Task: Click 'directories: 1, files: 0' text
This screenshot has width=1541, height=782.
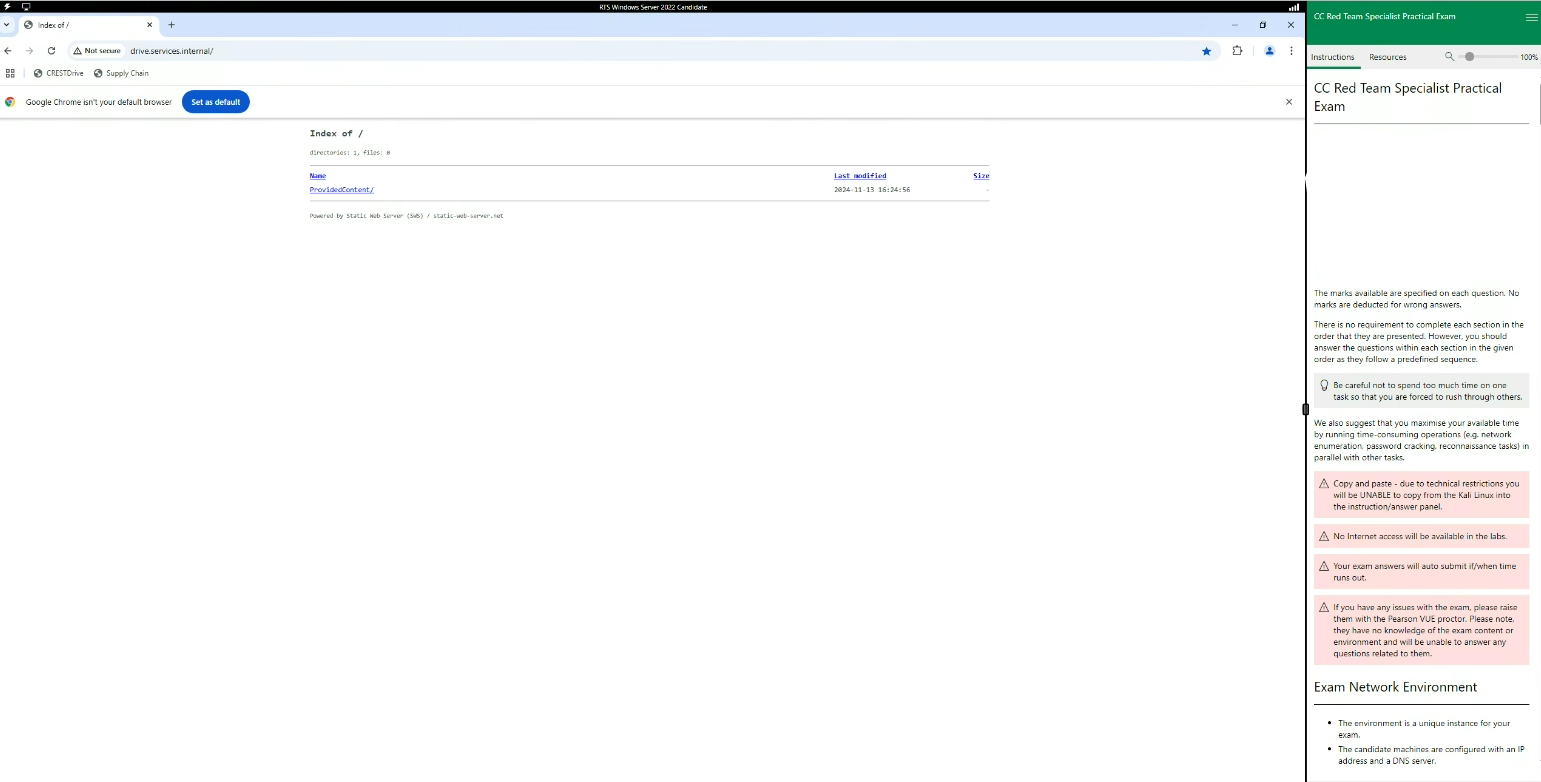Action: point(350,153)
